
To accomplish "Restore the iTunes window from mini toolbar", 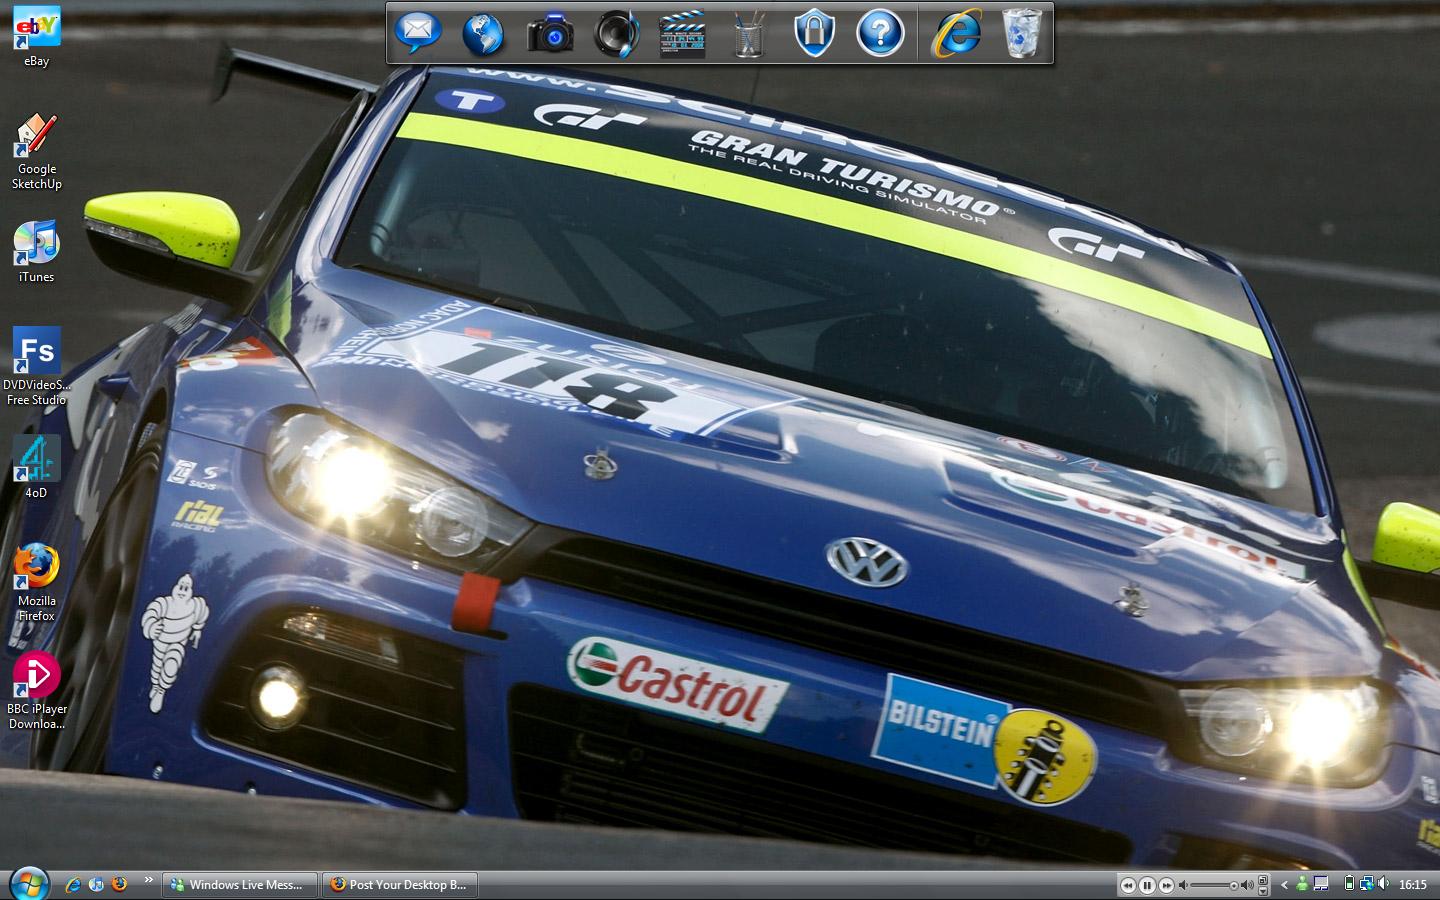I will pyautogui.click(x=1263, y=880).
